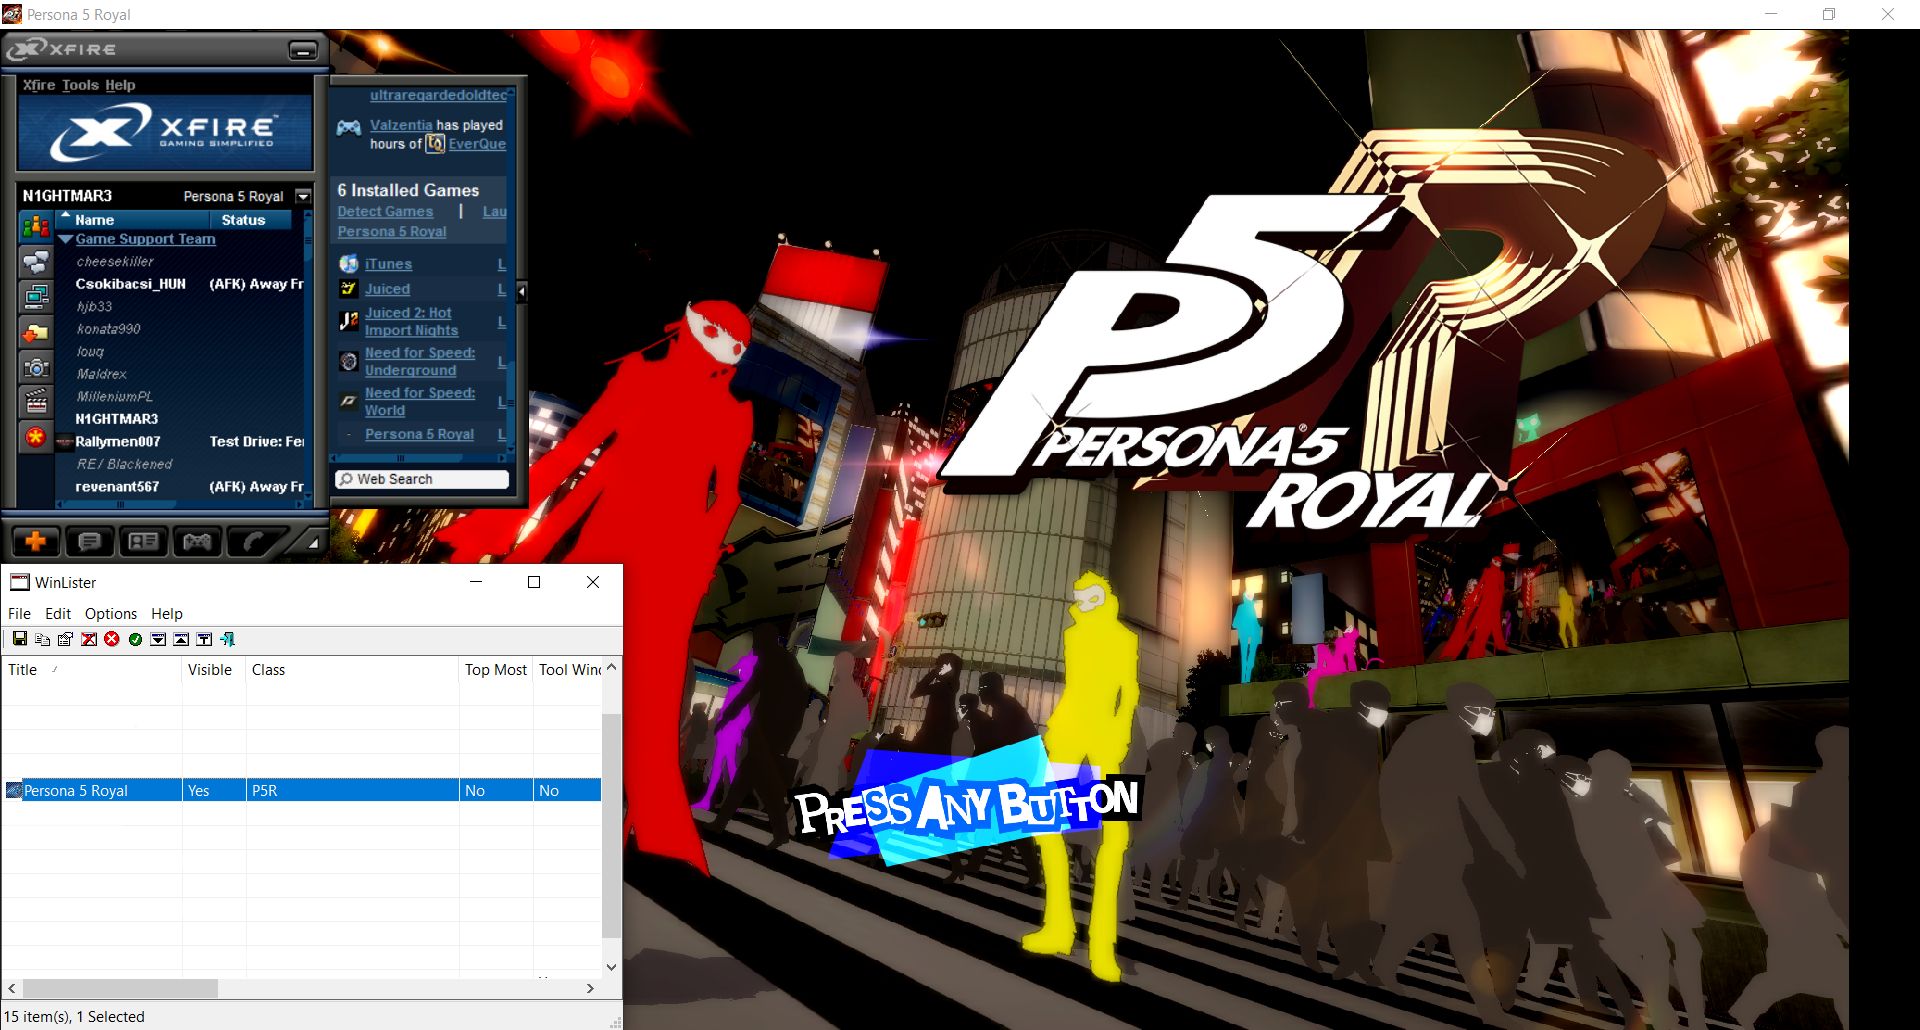This screenshot has width=1920, height=1030.
Task: Kill process via red X circle icon
Action: tap(111, 639)
